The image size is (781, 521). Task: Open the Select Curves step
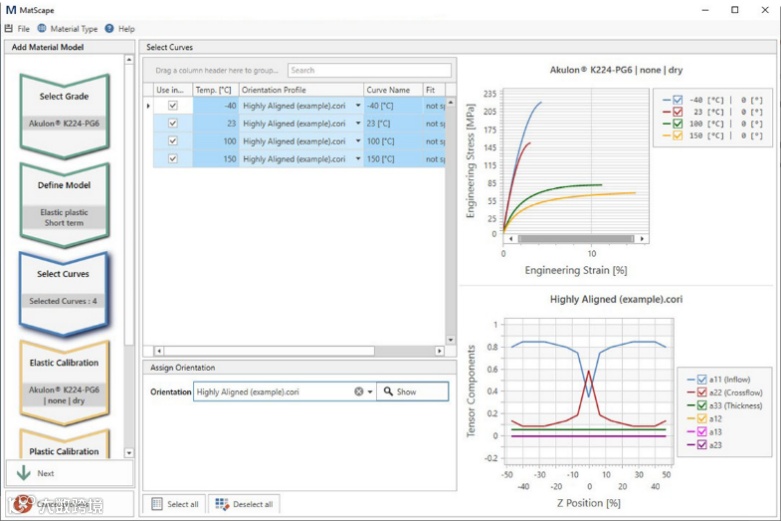coord(63,293)
